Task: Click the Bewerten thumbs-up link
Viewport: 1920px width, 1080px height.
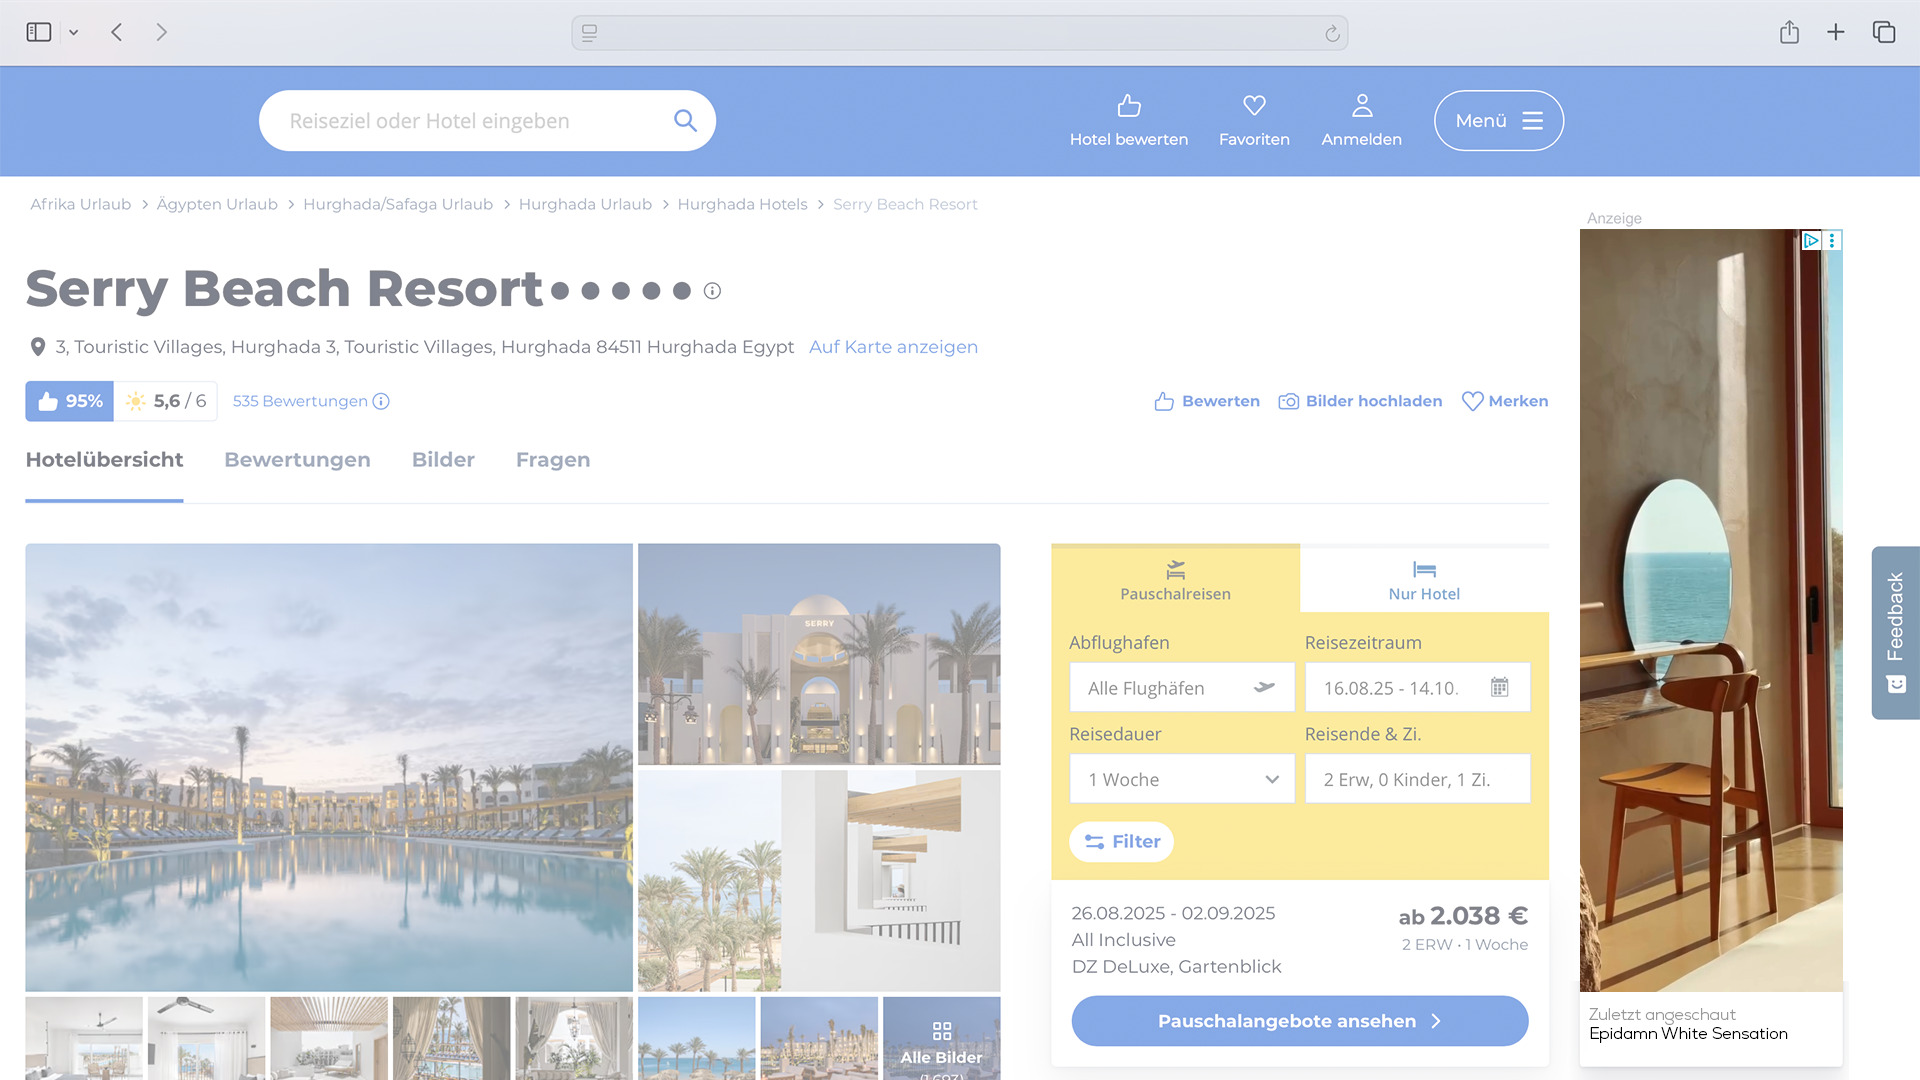Action: pyautogui.click(x=1207, y=401)
